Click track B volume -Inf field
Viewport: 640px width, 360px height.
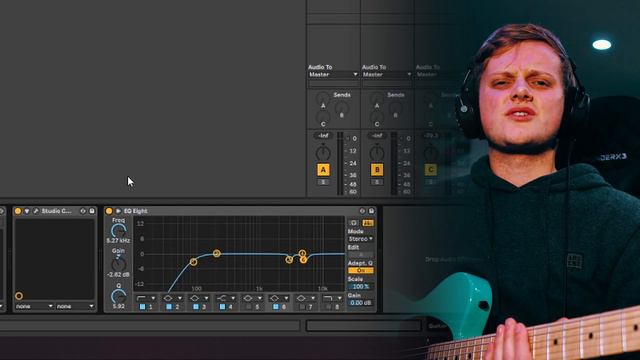[377, 136]
